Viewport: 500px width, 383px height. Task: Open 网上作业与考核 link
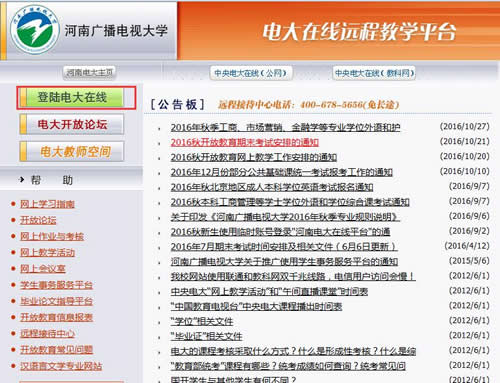[52, 237]
